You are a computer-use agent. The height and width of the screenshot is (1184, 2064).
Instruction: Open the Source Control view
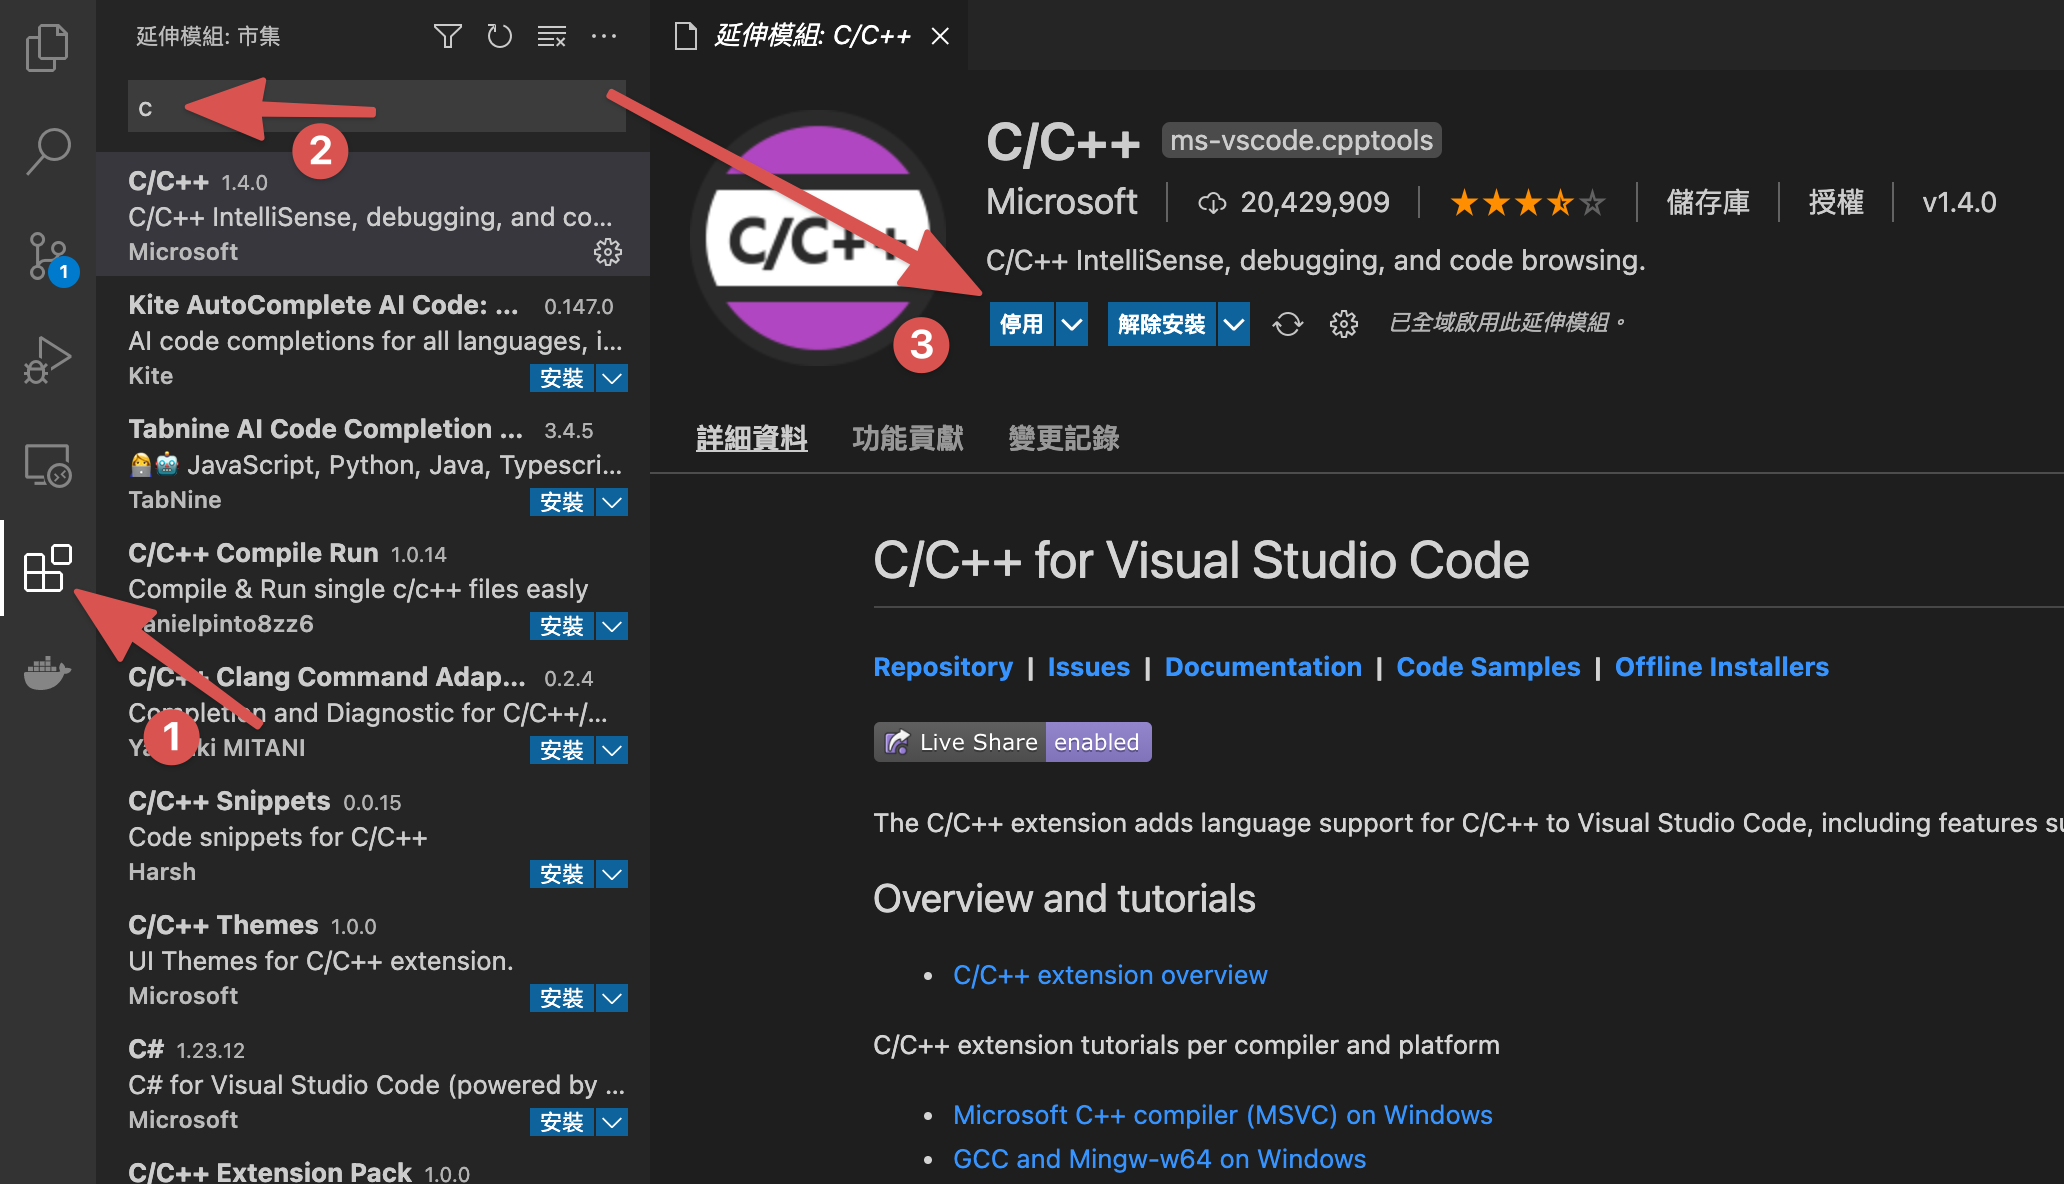[47, 256]
